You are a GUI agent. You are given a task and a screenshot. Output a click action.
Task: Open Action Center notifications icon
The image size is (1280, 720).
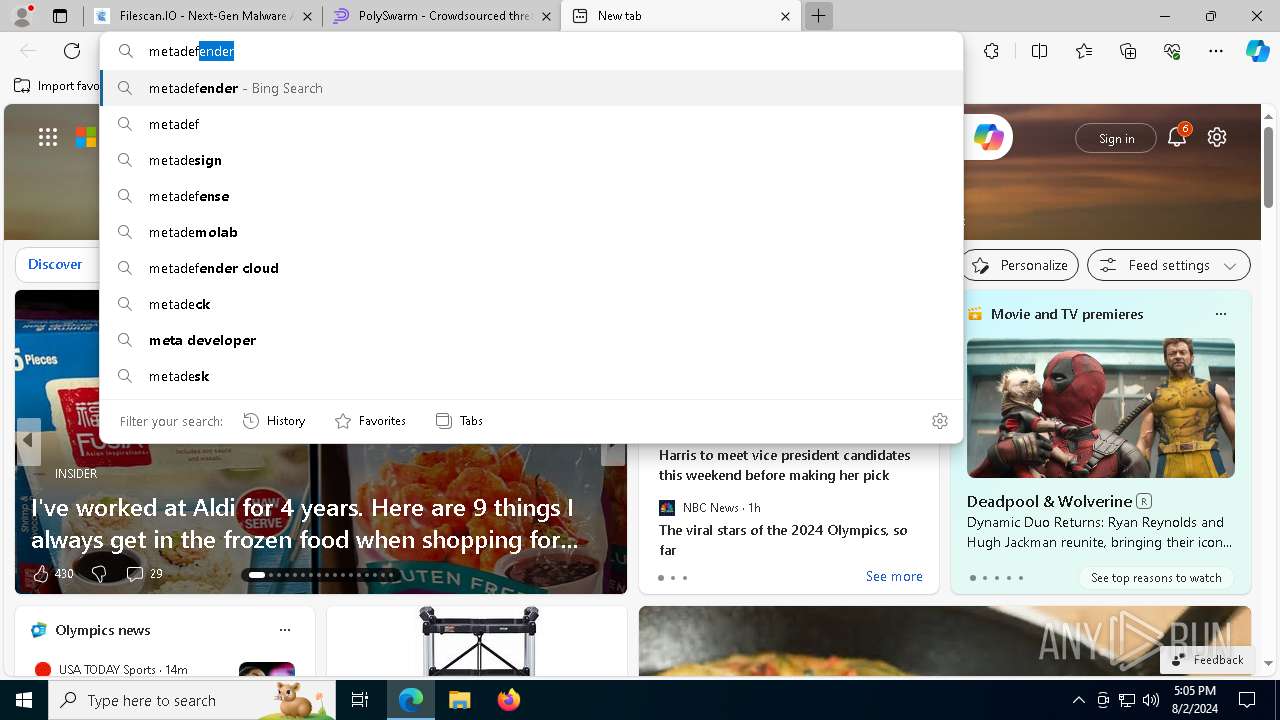(1247, 700)
